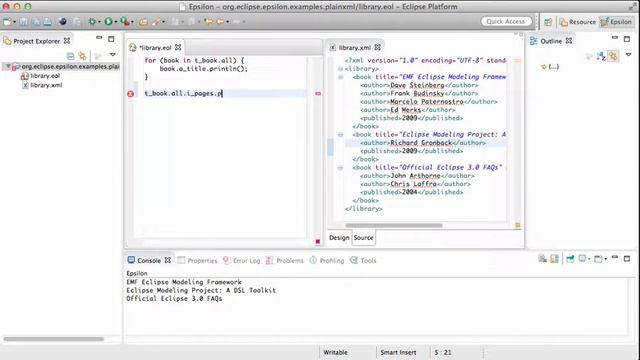Click the XML editor horizontal scrollbar
640x360 pixels.
[394, 225]
